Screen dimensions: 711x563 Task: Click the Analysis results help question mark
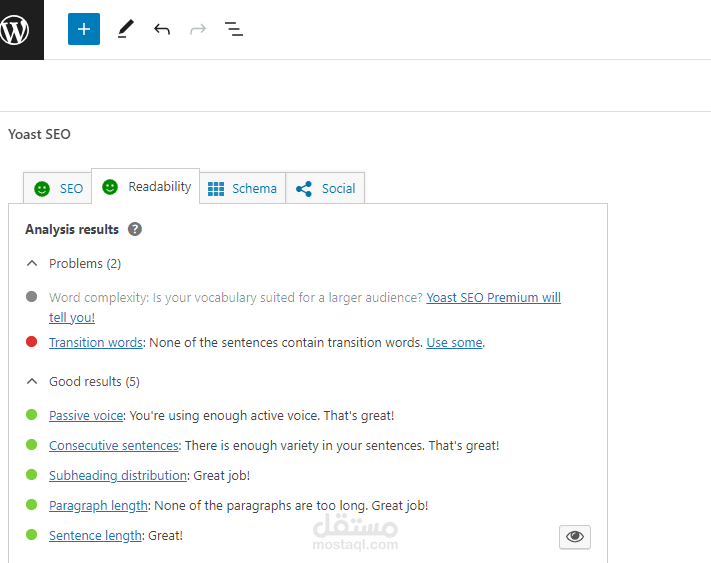pos(135,229)
